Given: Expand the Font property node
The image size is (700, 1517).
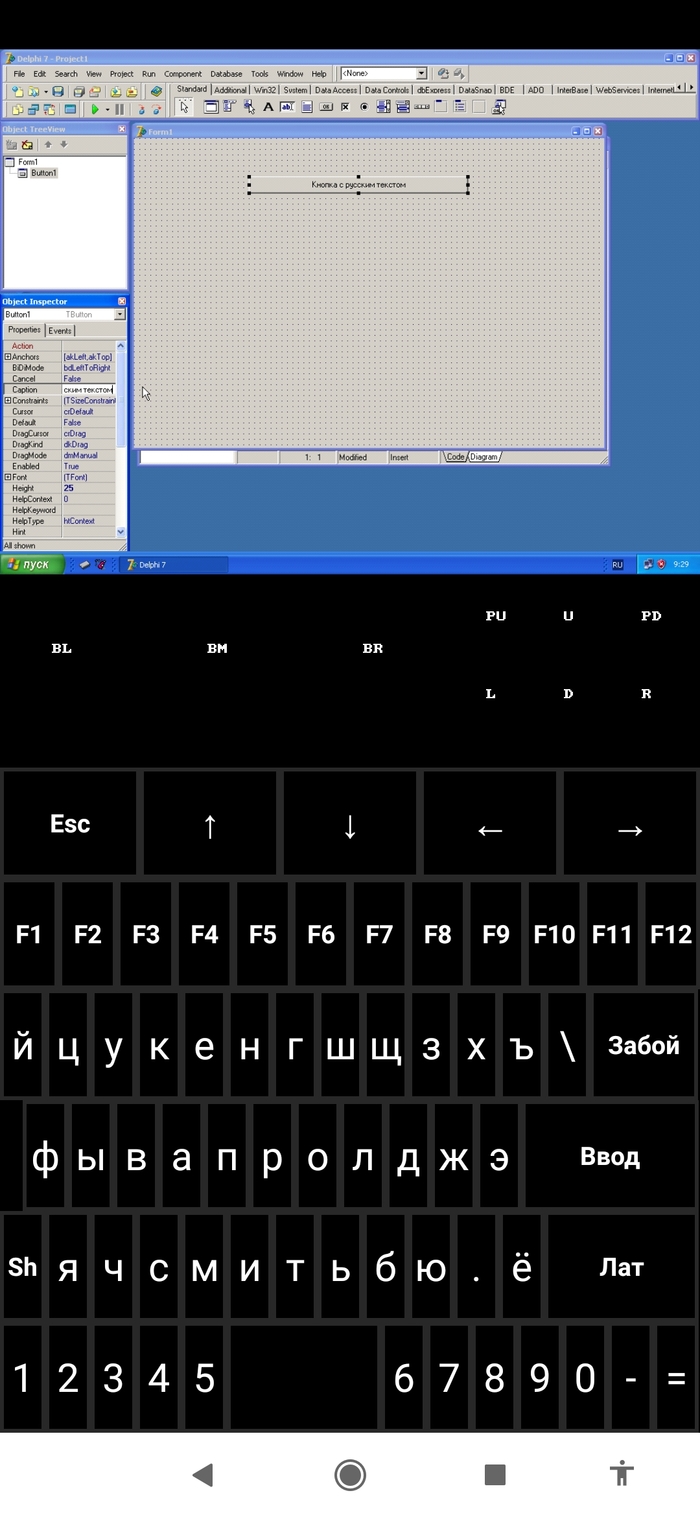Looking at the screenshot, I should click(8, 477).
